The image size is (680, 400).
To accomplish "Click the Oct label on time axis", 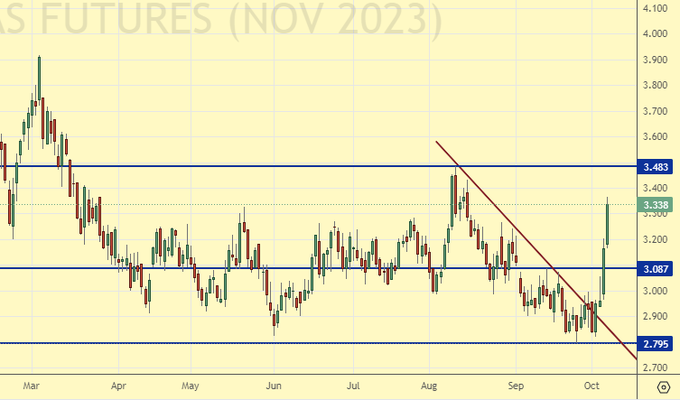I will tap(590, 384).
